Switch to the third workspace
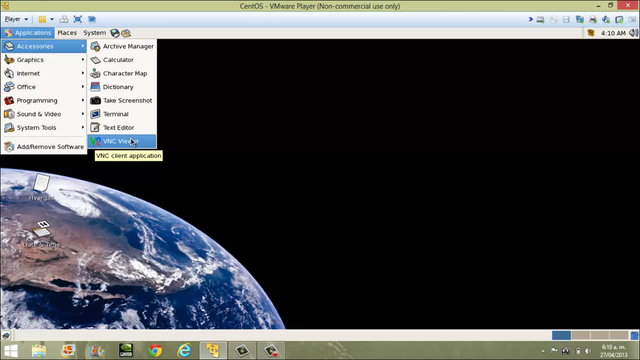This screenshot has width=640, height=360. click(600, 335)
